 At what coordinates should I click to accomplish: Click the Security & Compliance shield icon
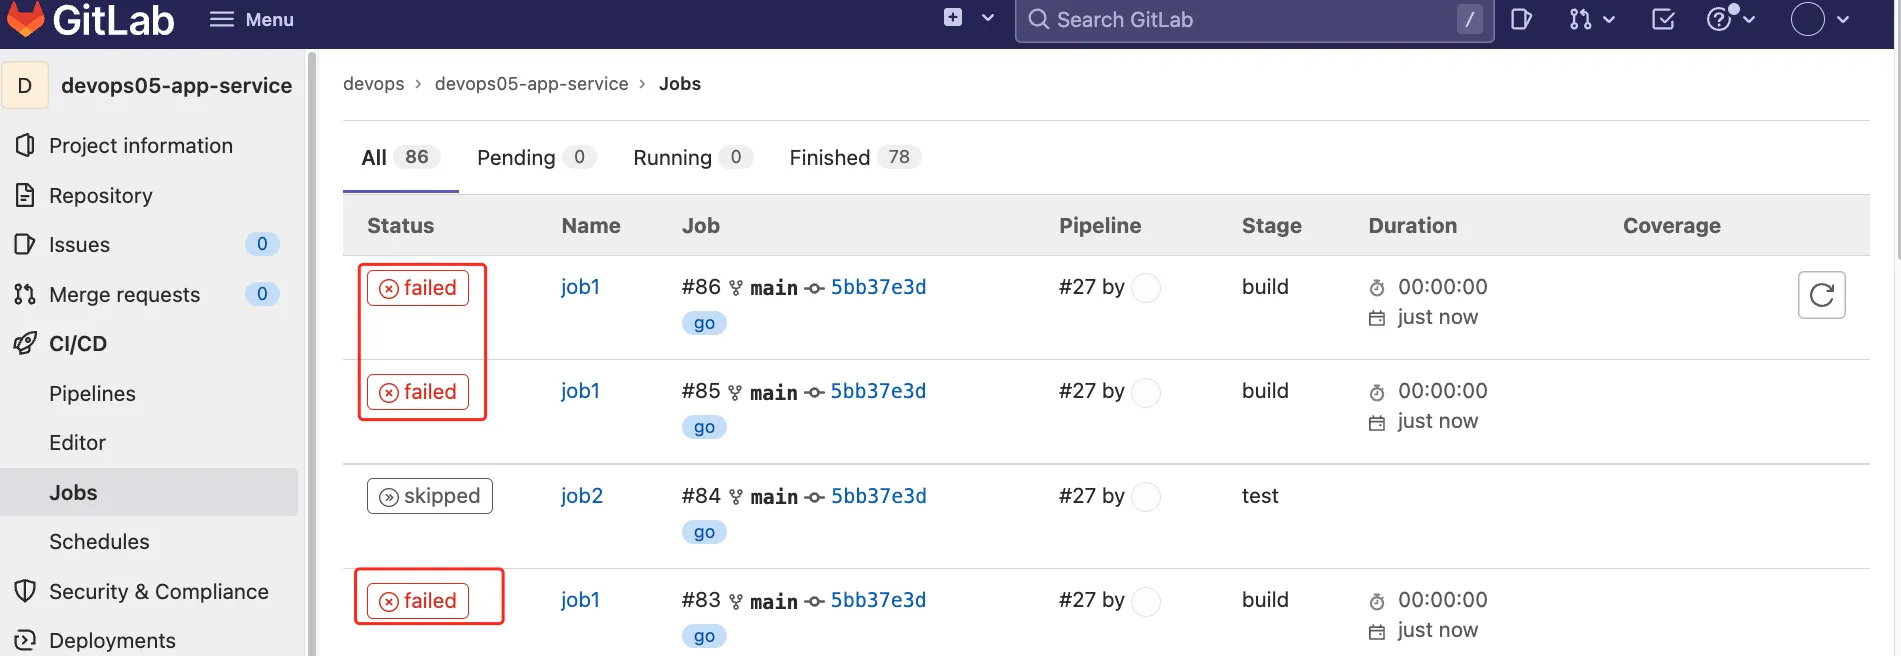pyautogui.click(x=25, y=591)
